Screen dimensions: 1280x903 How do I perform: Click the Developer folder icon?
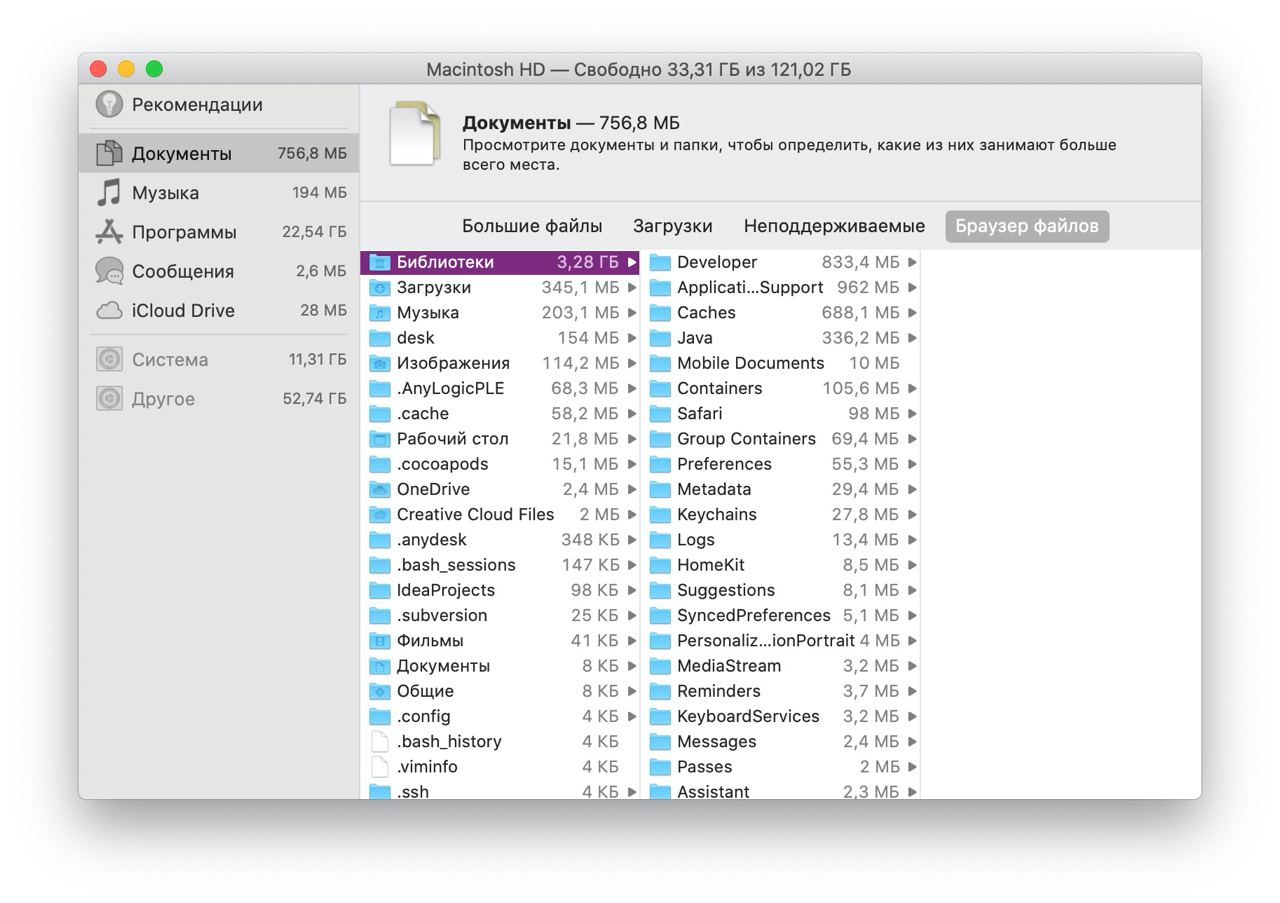click(x=660, y=262)
